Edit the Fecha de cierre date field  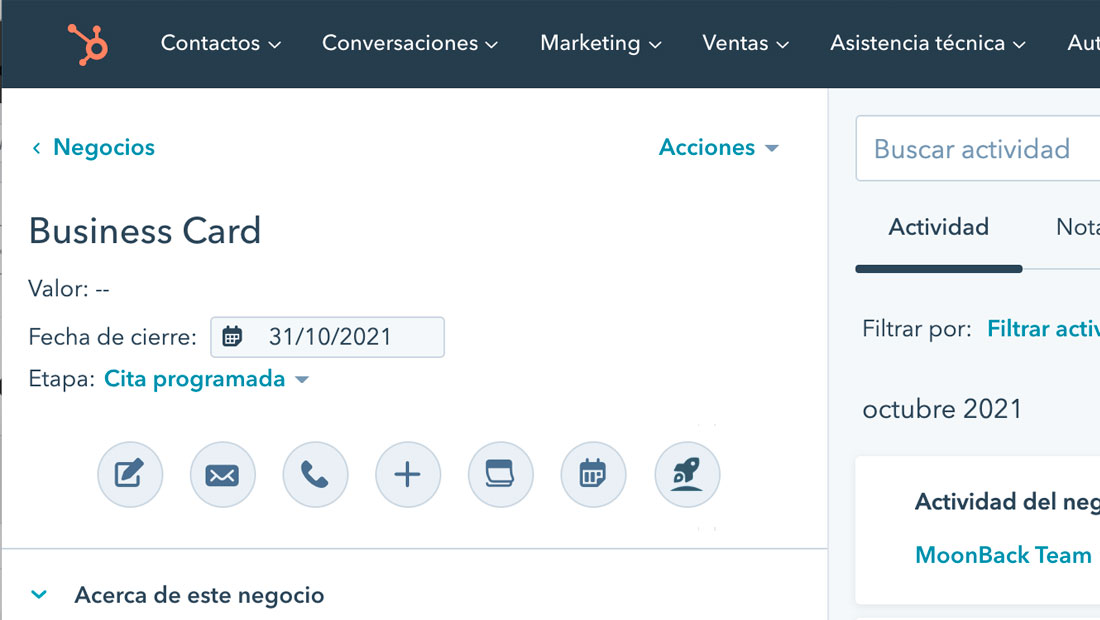[328, 337]
